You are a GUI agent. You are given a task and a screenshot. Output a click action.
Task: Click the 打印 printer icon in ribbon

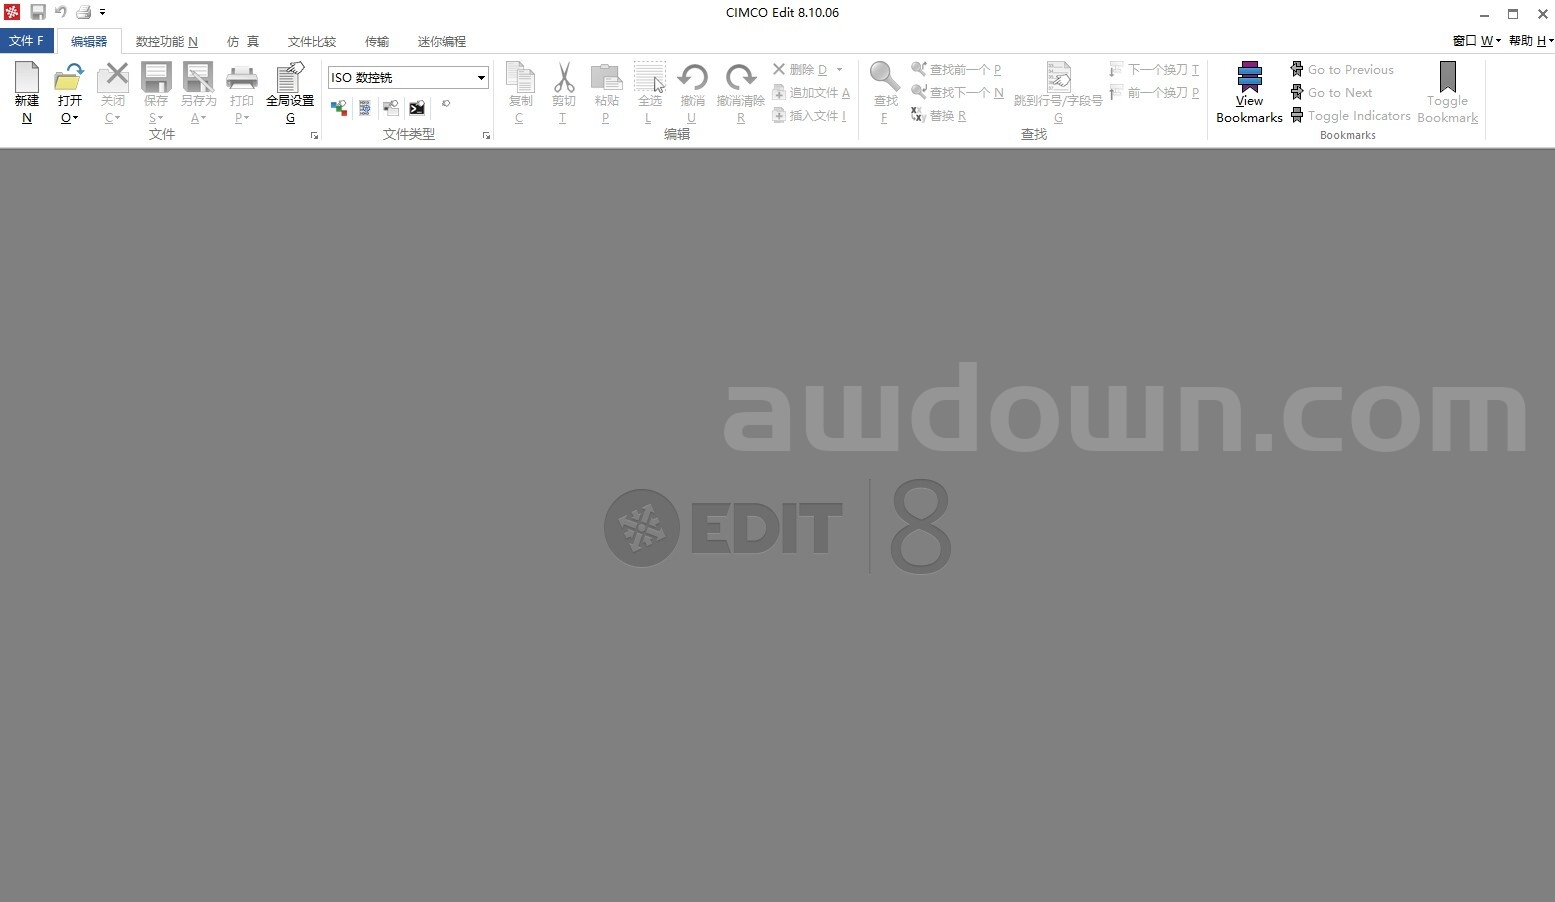(x=241, y=78)
